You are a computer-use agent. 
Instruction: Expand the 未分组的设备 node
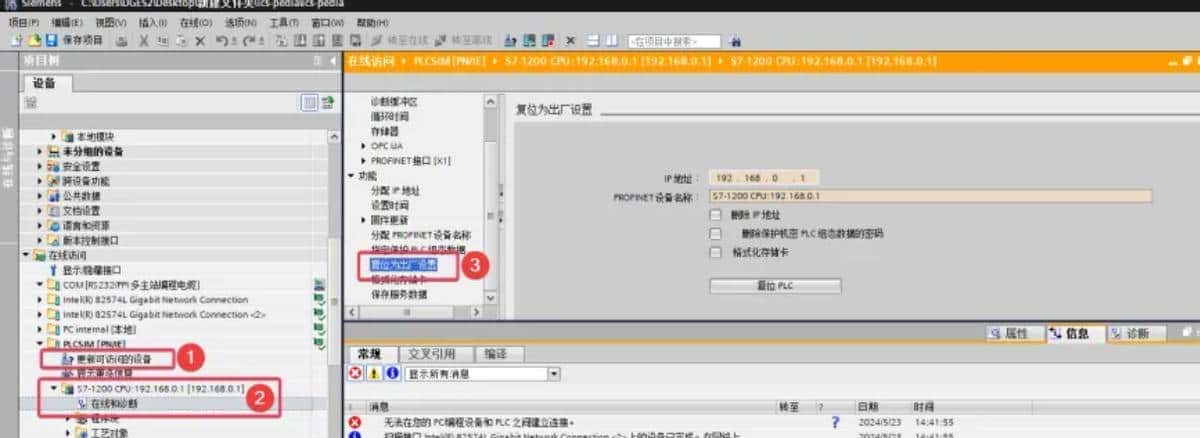40,152
